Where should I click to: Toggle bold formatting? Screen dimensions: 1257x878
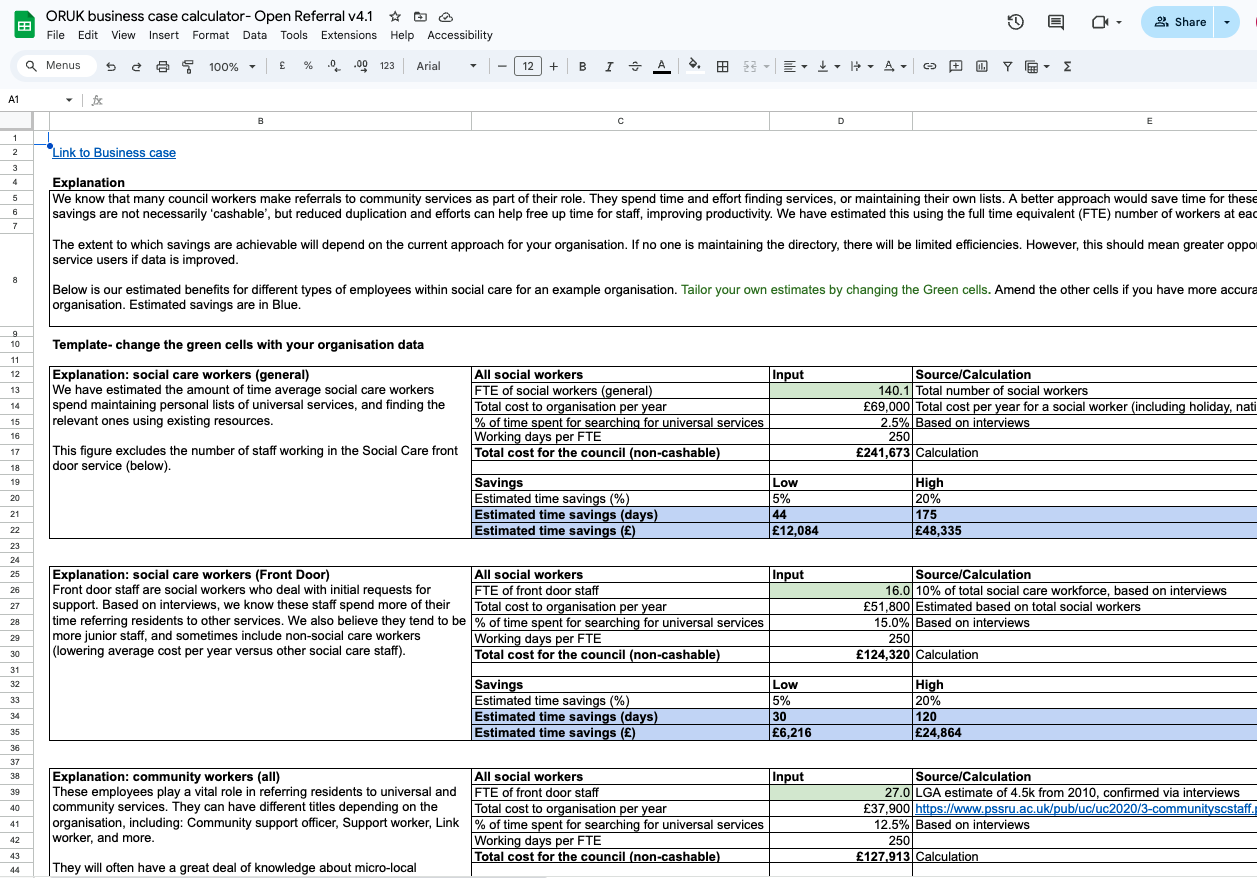click(x=582, y=67)
